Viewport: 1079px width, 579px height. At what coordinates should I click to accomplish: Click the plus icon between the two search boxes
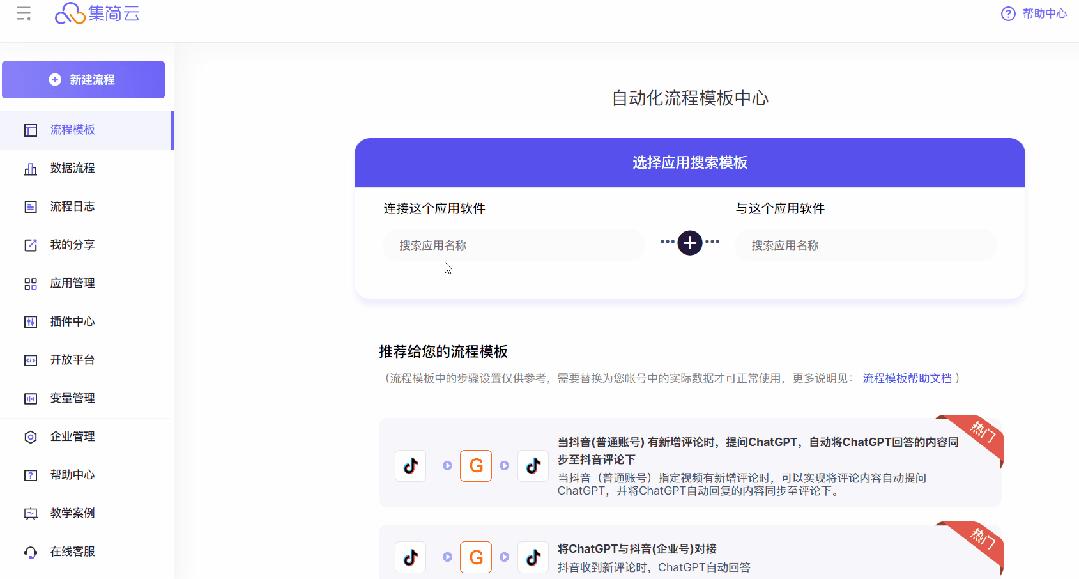tap(688, 243)
